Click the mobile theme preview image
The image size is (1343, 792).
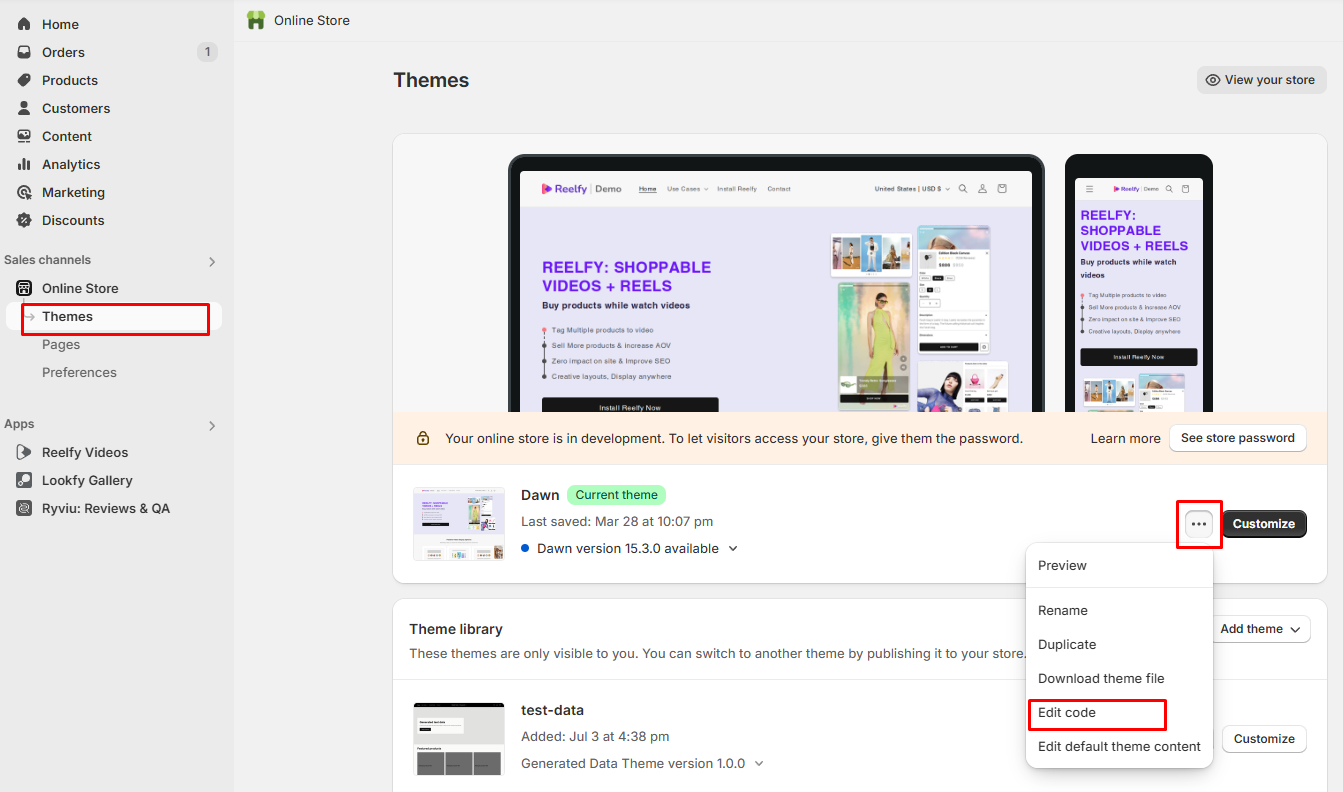click(x=1139, y=283)
